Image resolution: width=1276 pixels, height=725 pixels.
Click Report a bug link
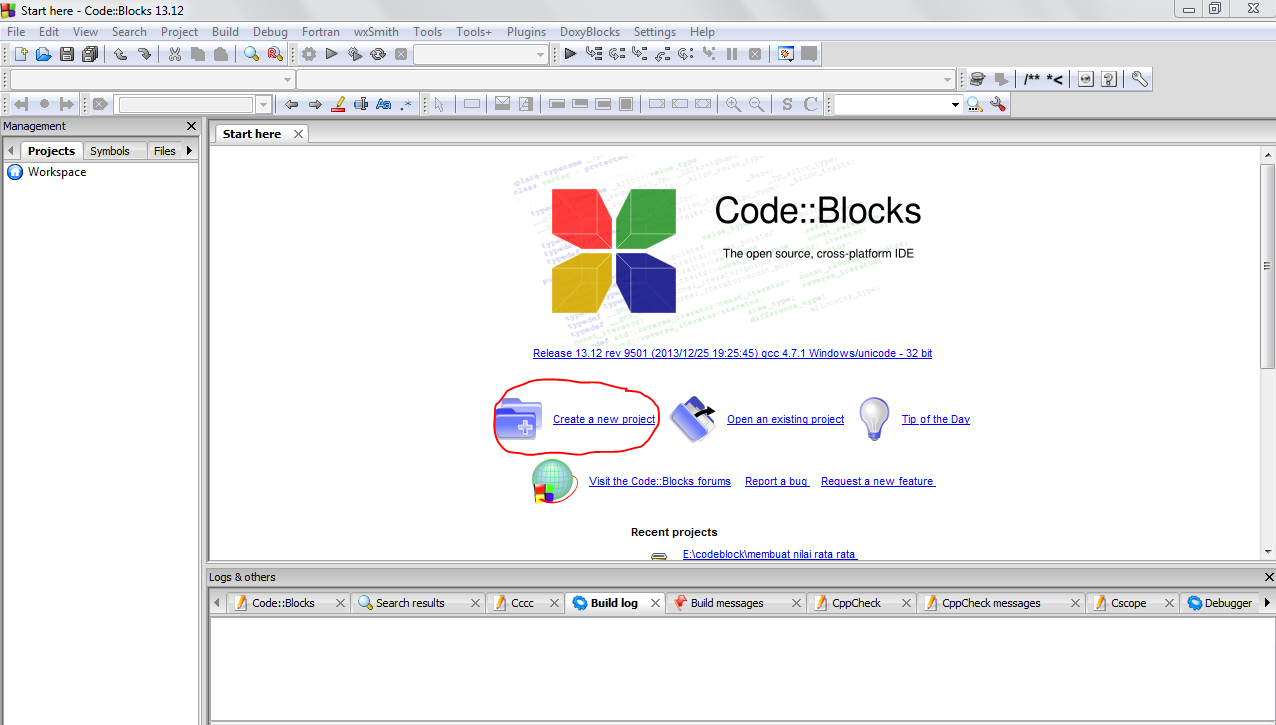(777, 482)
